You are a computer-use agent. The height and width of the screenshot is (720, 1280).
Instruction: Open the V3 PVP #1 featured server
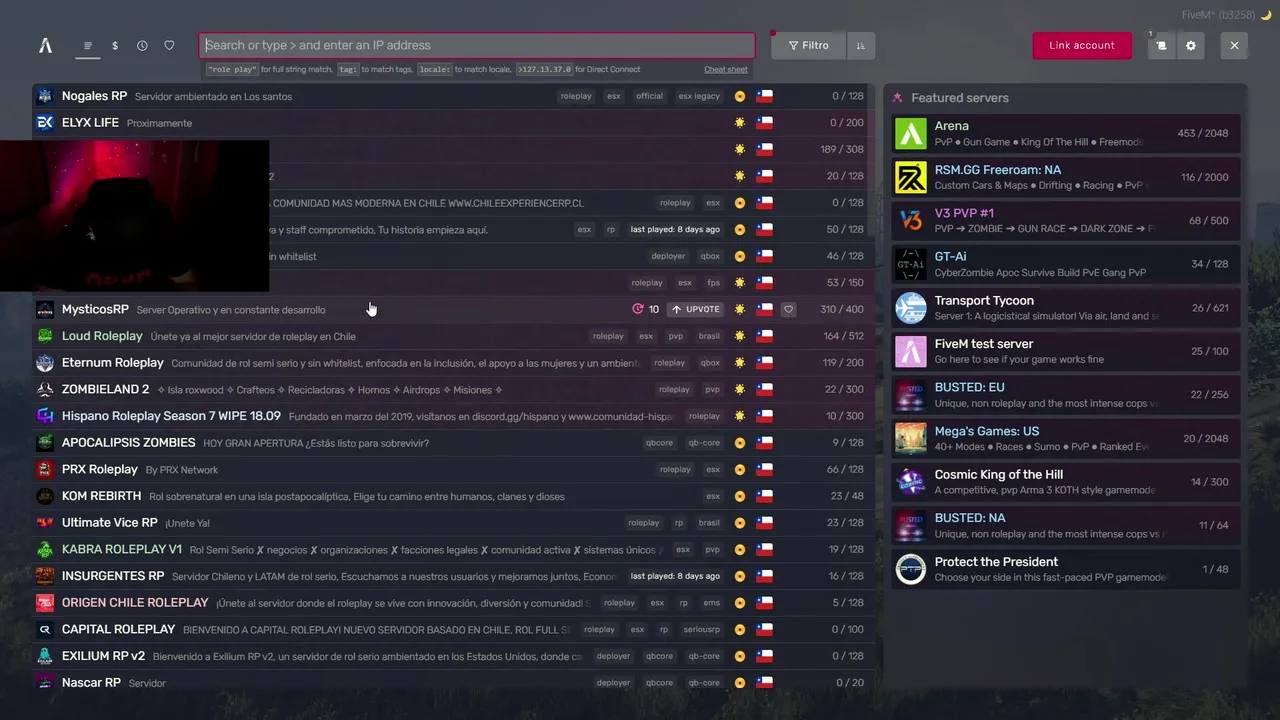click(x=1066, y=221)
